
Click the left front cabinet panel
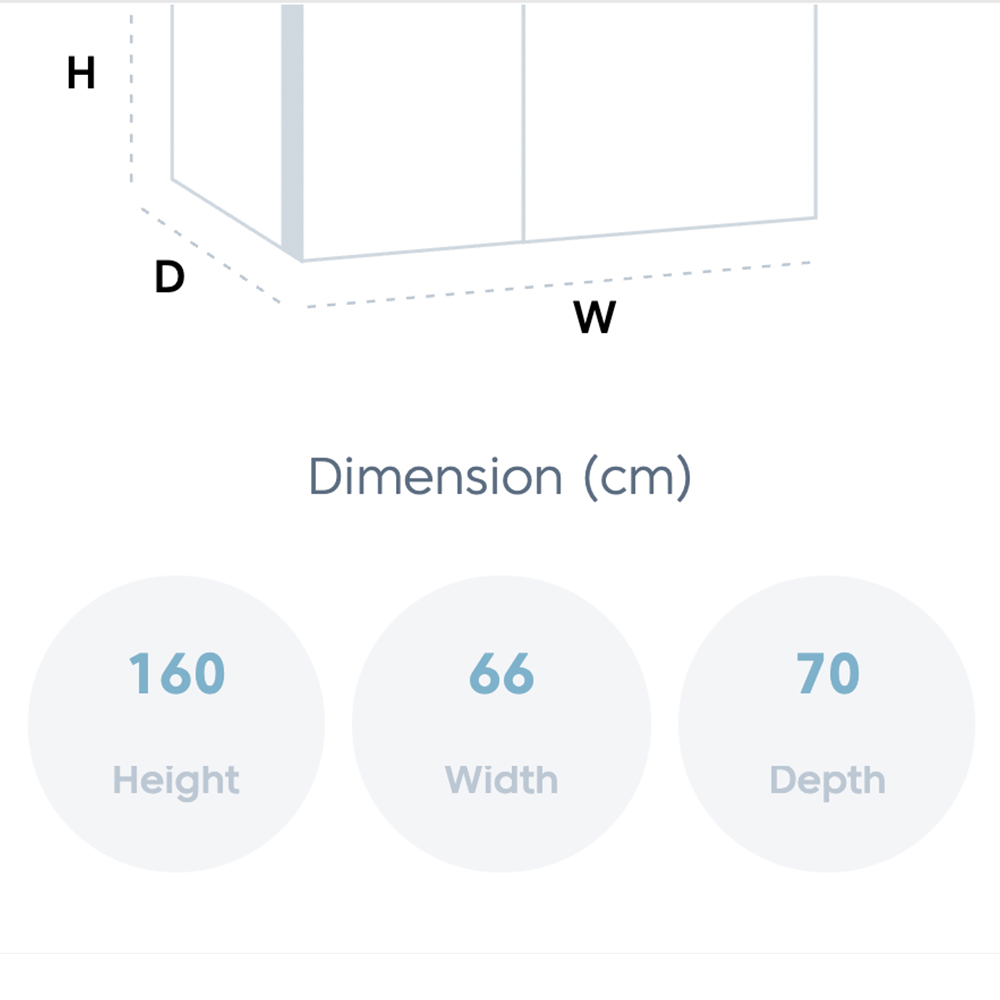413,128
